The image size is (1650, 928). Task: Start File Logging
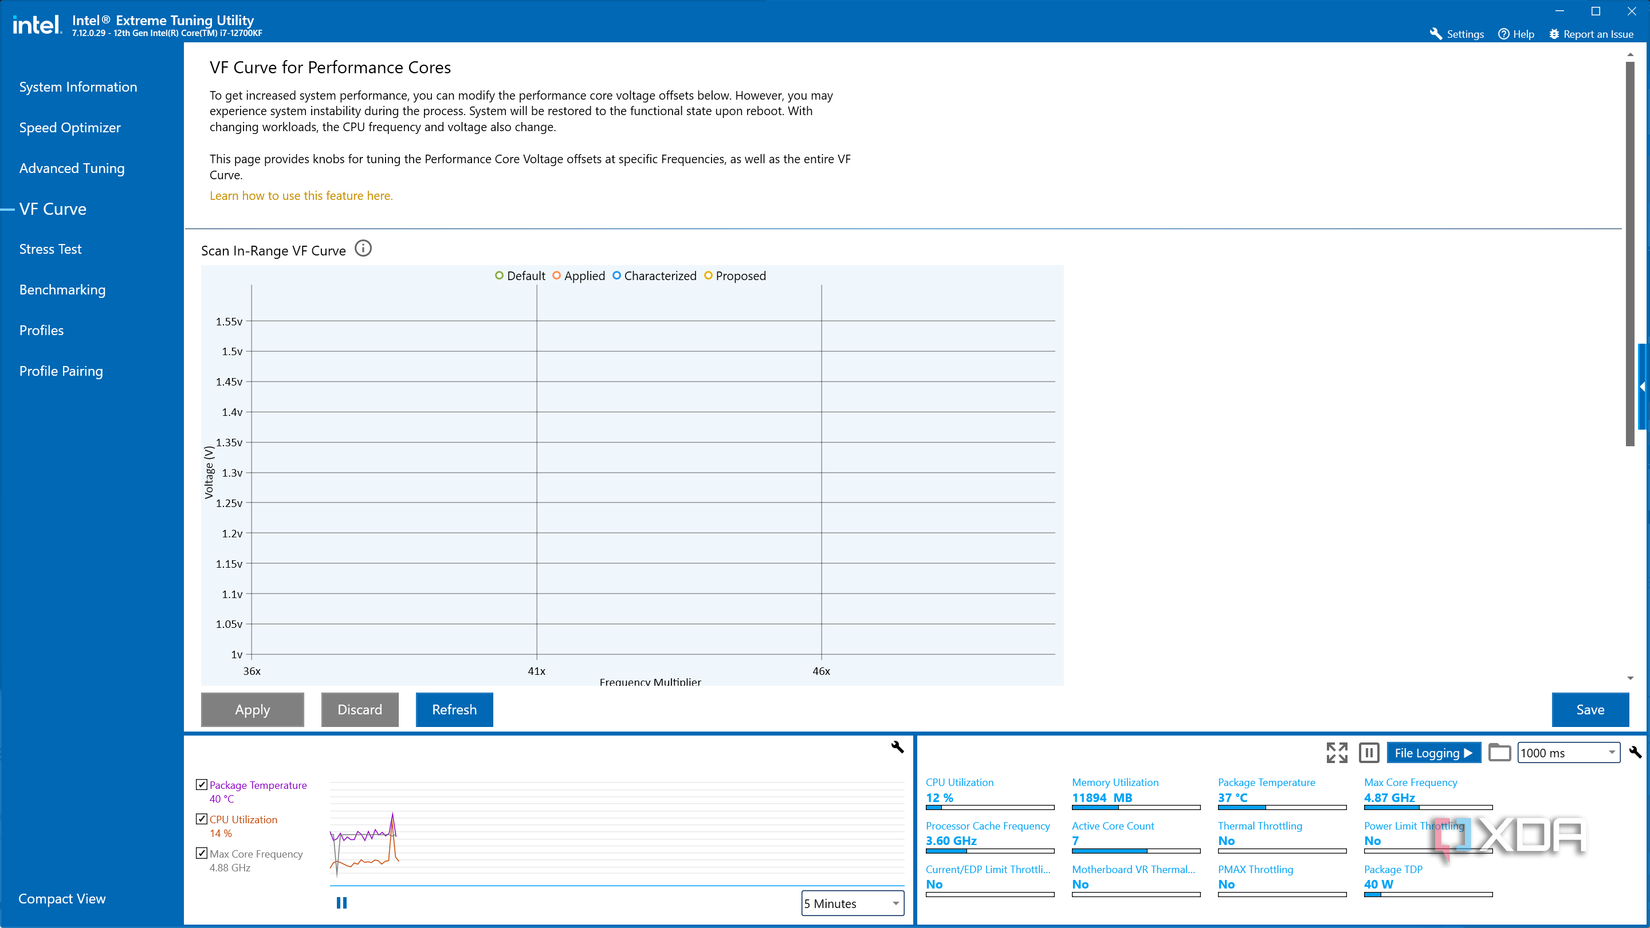click(x=1433, y=752)
